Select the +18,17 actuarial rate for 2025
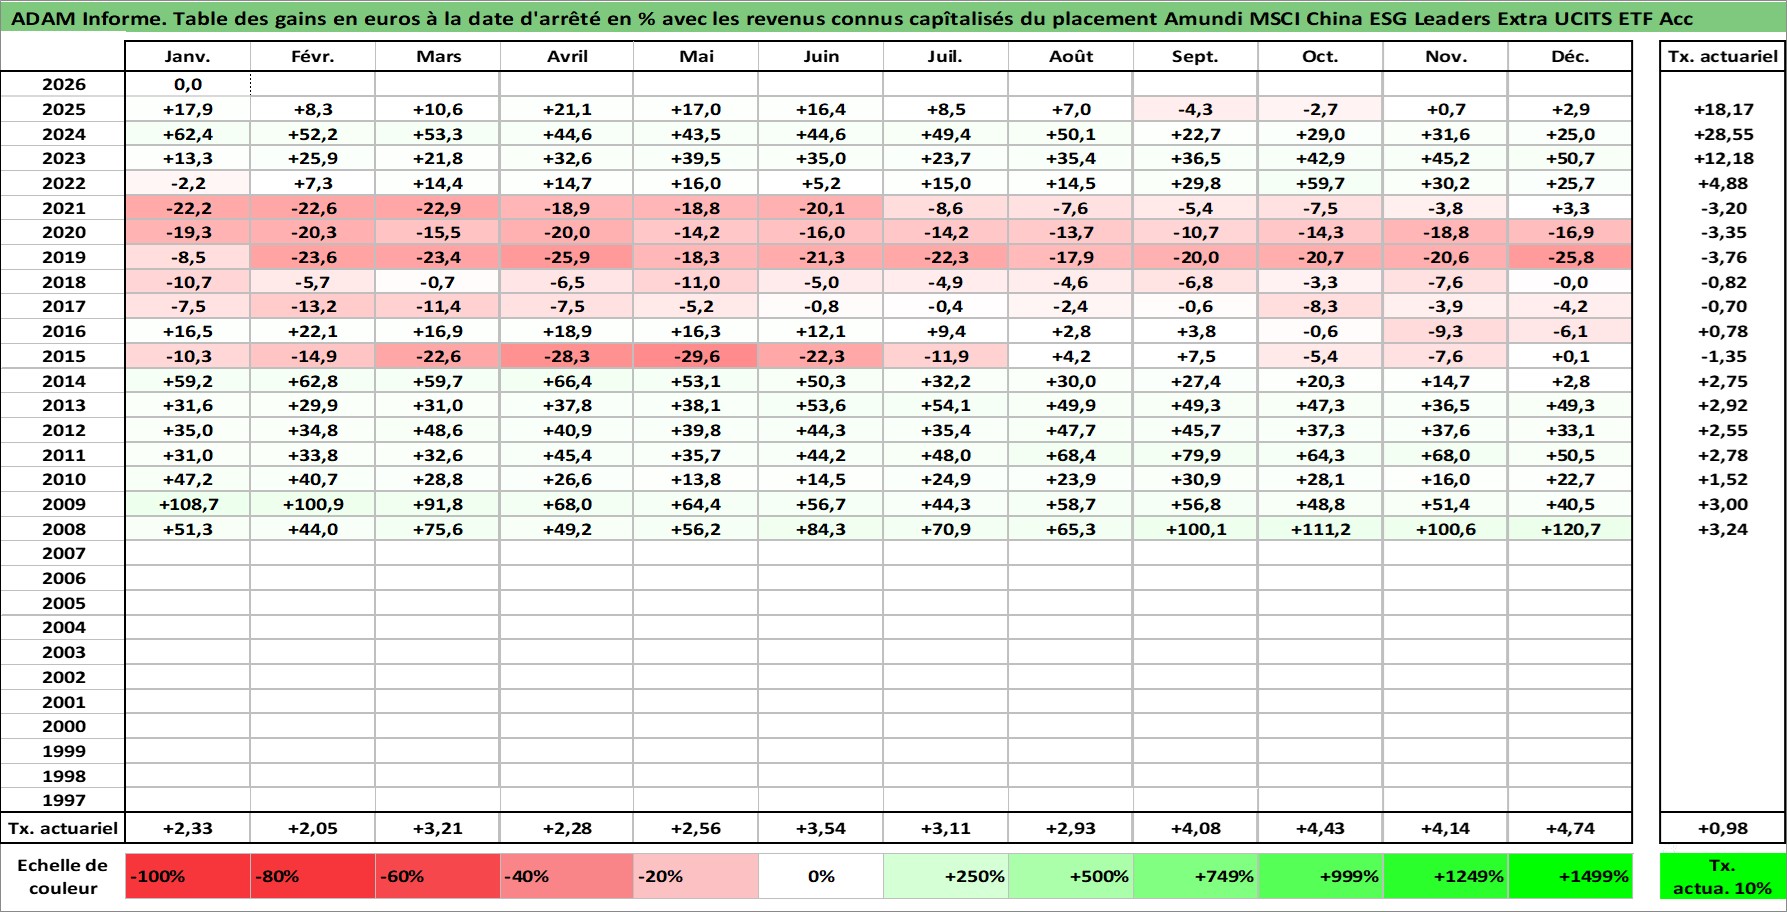The width and height of the screenshot is (1787, 912). (1722, 110)
